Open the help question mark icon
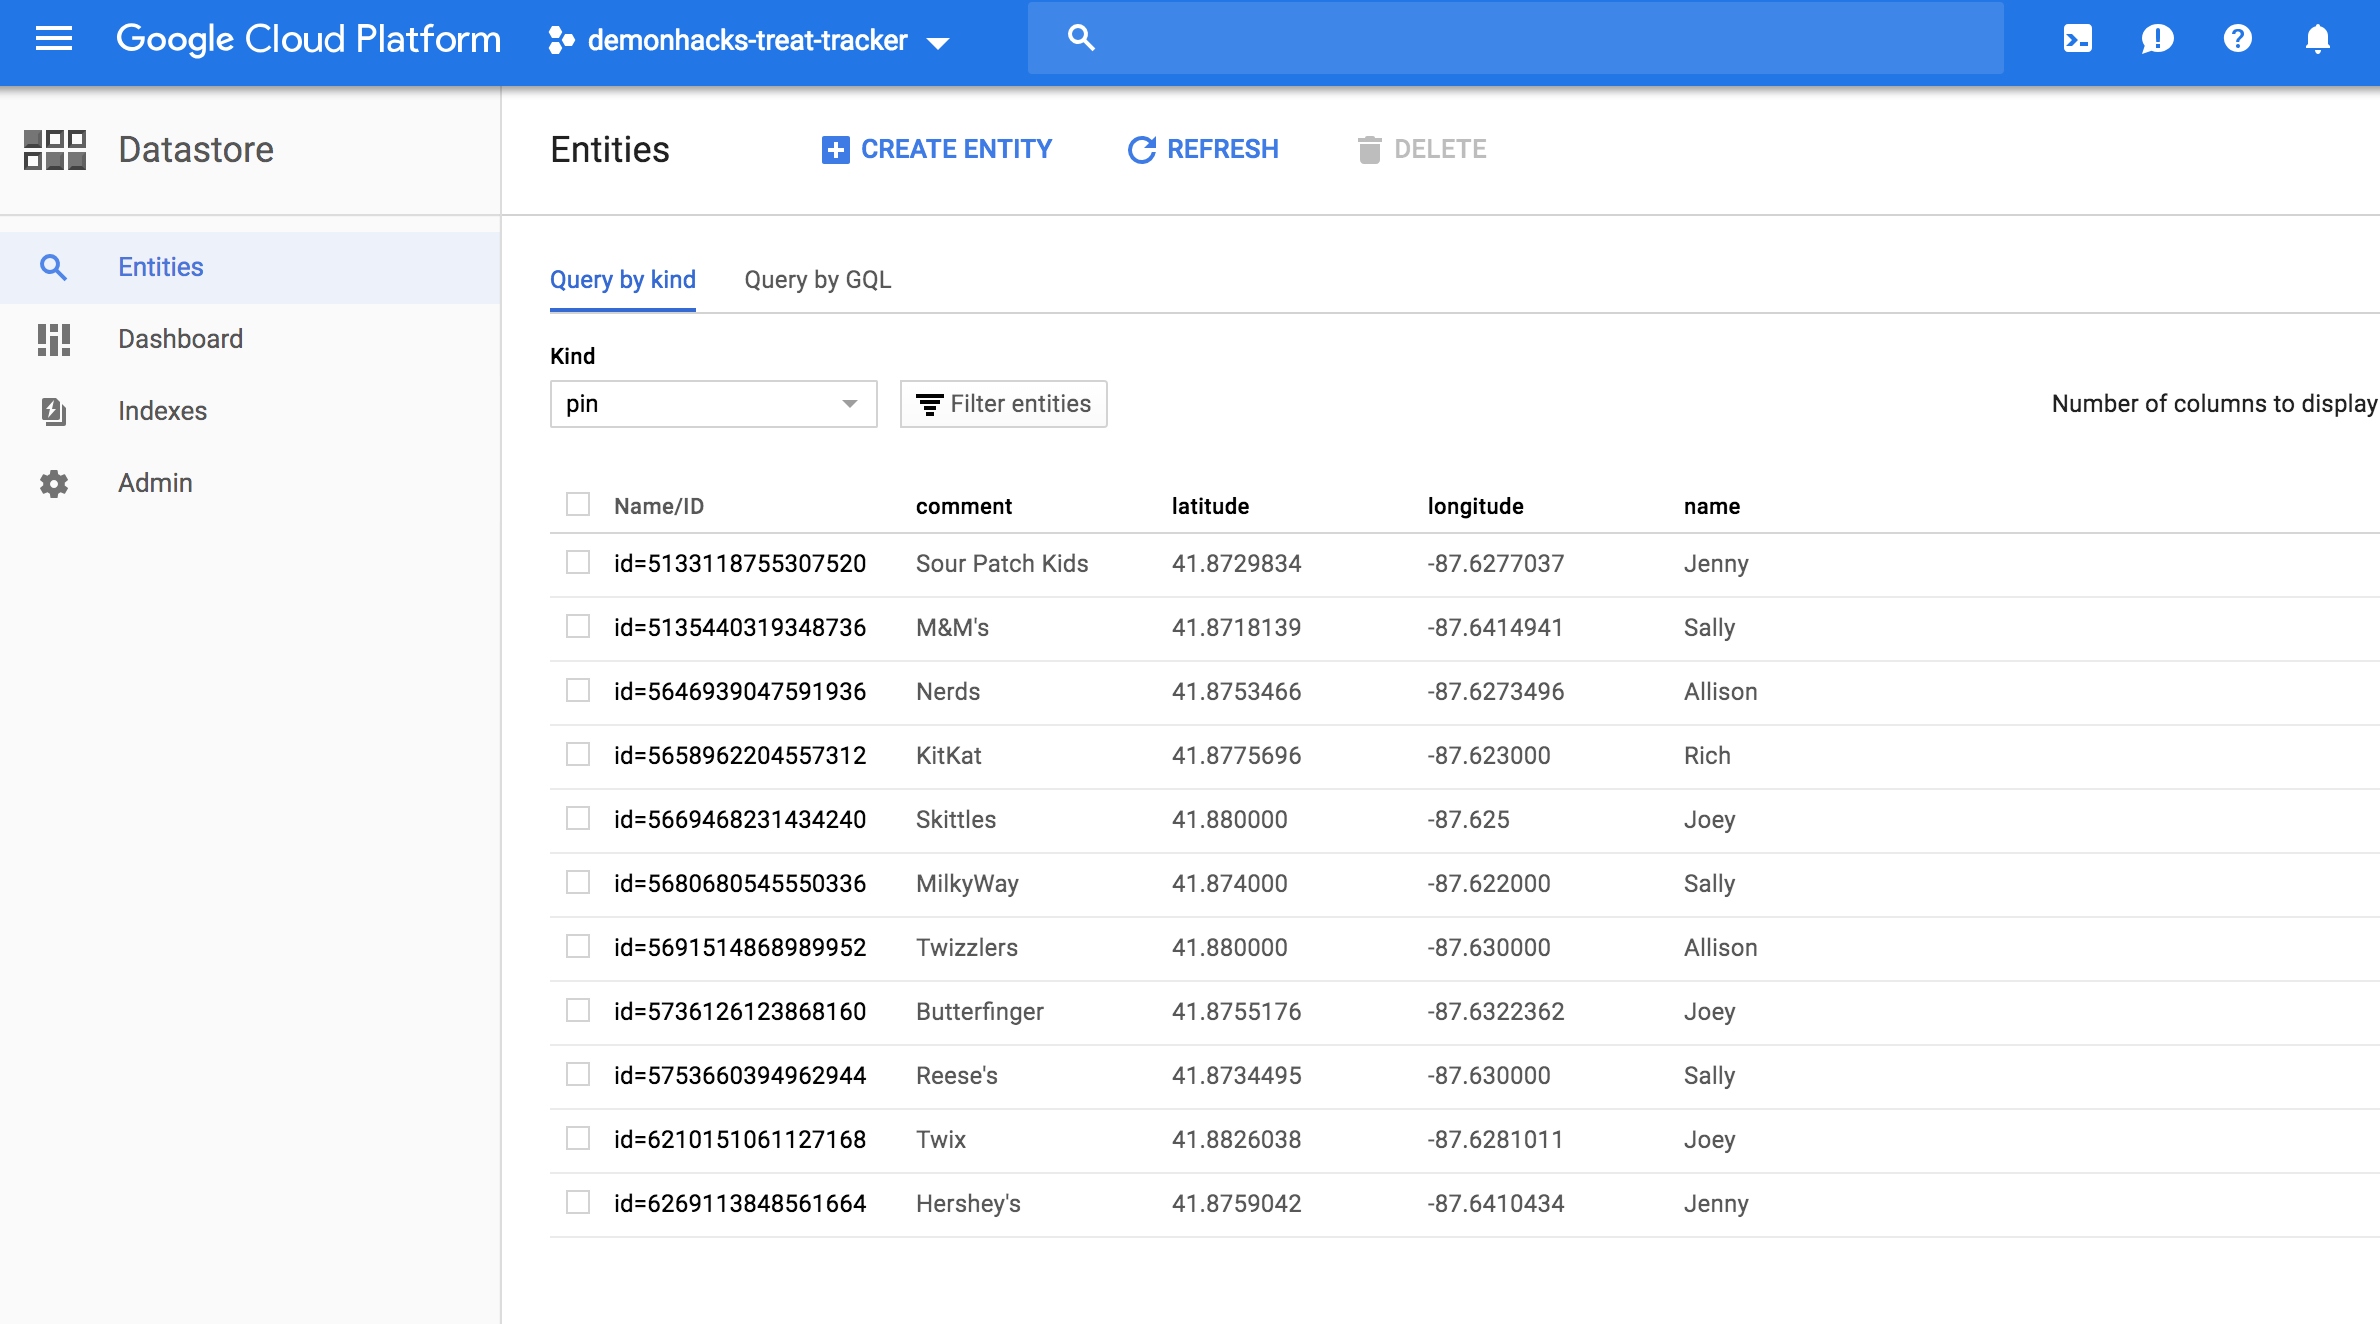Screen dimensions: 2380x1324 2237,39
